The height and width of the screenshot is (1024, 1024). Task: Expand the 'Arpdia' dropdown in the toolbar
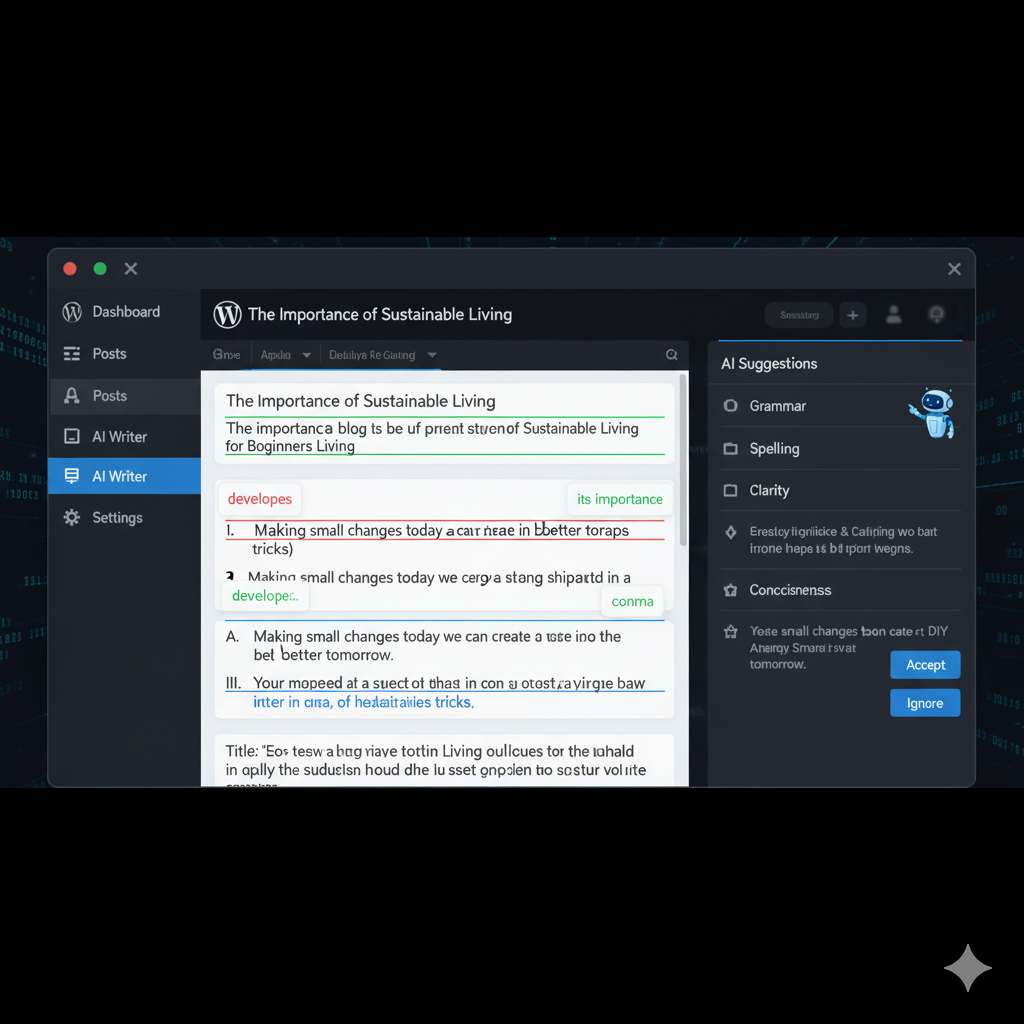click(x=281, y=354)
